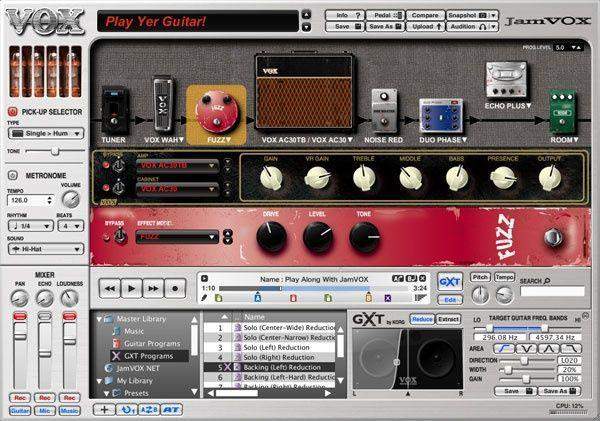Screen dimensions: 600x421
Task: Click the plus add button at bottom
Action: tap(104, 410)
